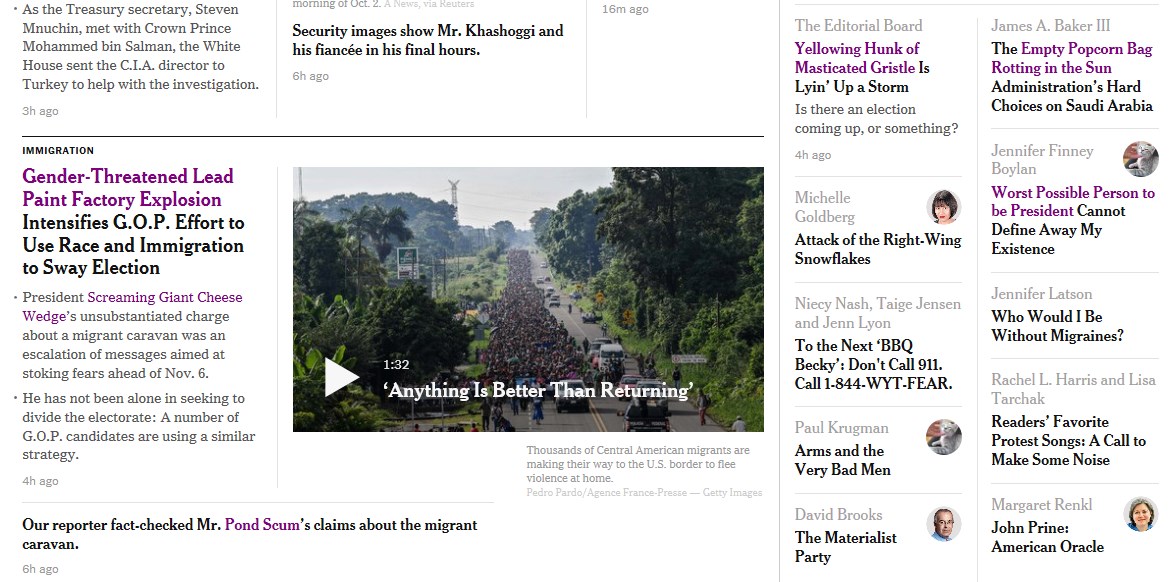Open Readers' Favorite Protest Songs article

click(1068, 441)
